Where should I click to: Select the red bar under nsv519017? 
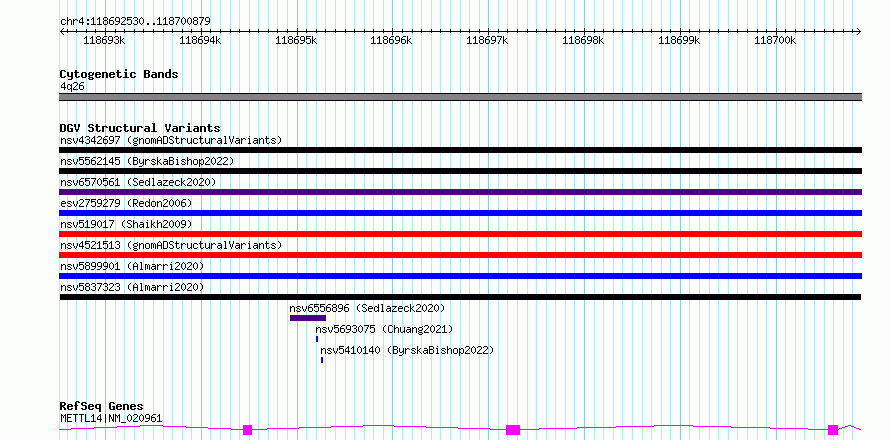click(460, 234)
